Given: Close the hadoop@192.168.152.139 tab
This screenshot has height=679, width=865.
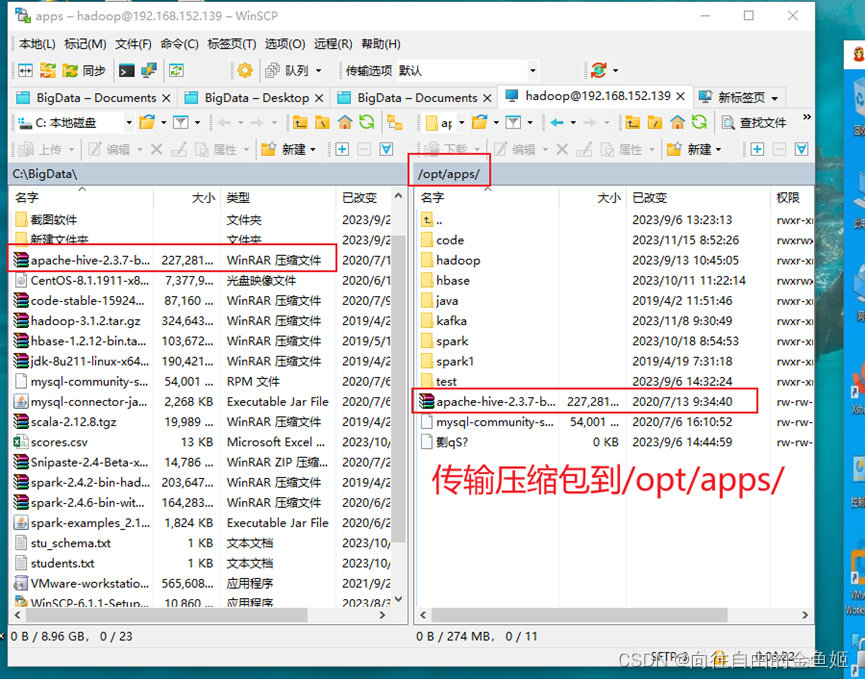Looking at the screenshot, I should pos(681,97).
